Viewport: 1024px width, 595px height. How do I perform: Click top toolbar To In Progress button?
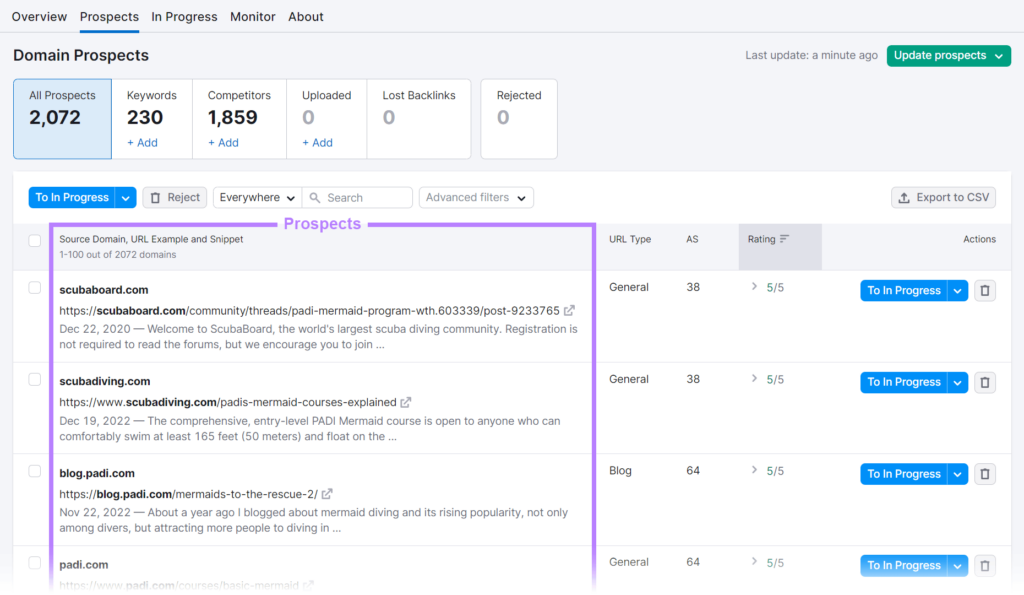point(72,197)
